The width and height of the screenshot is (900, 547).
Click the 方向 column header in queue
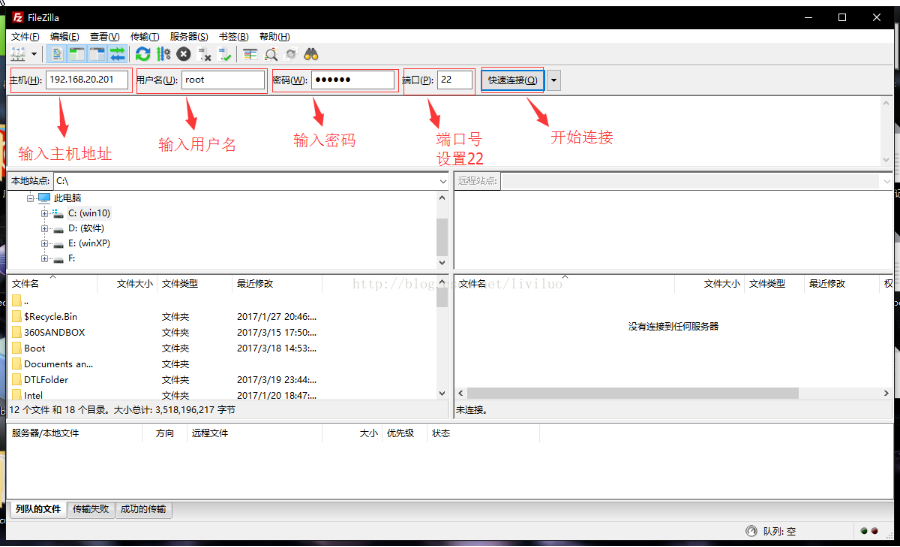165,433
